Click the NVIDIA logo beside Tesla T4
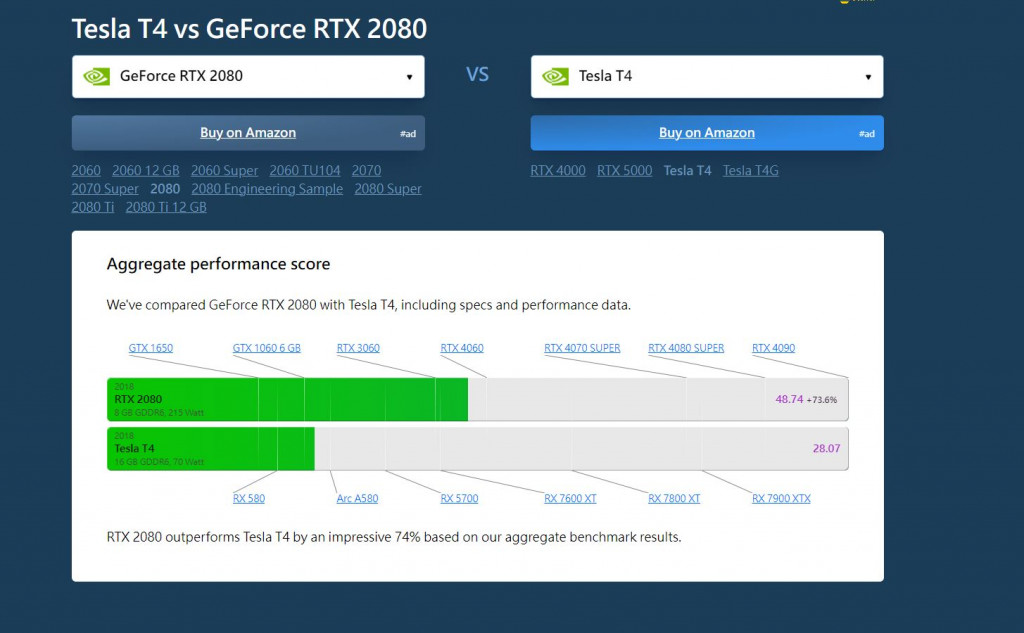1024x633 pixels. click(556, 76)
